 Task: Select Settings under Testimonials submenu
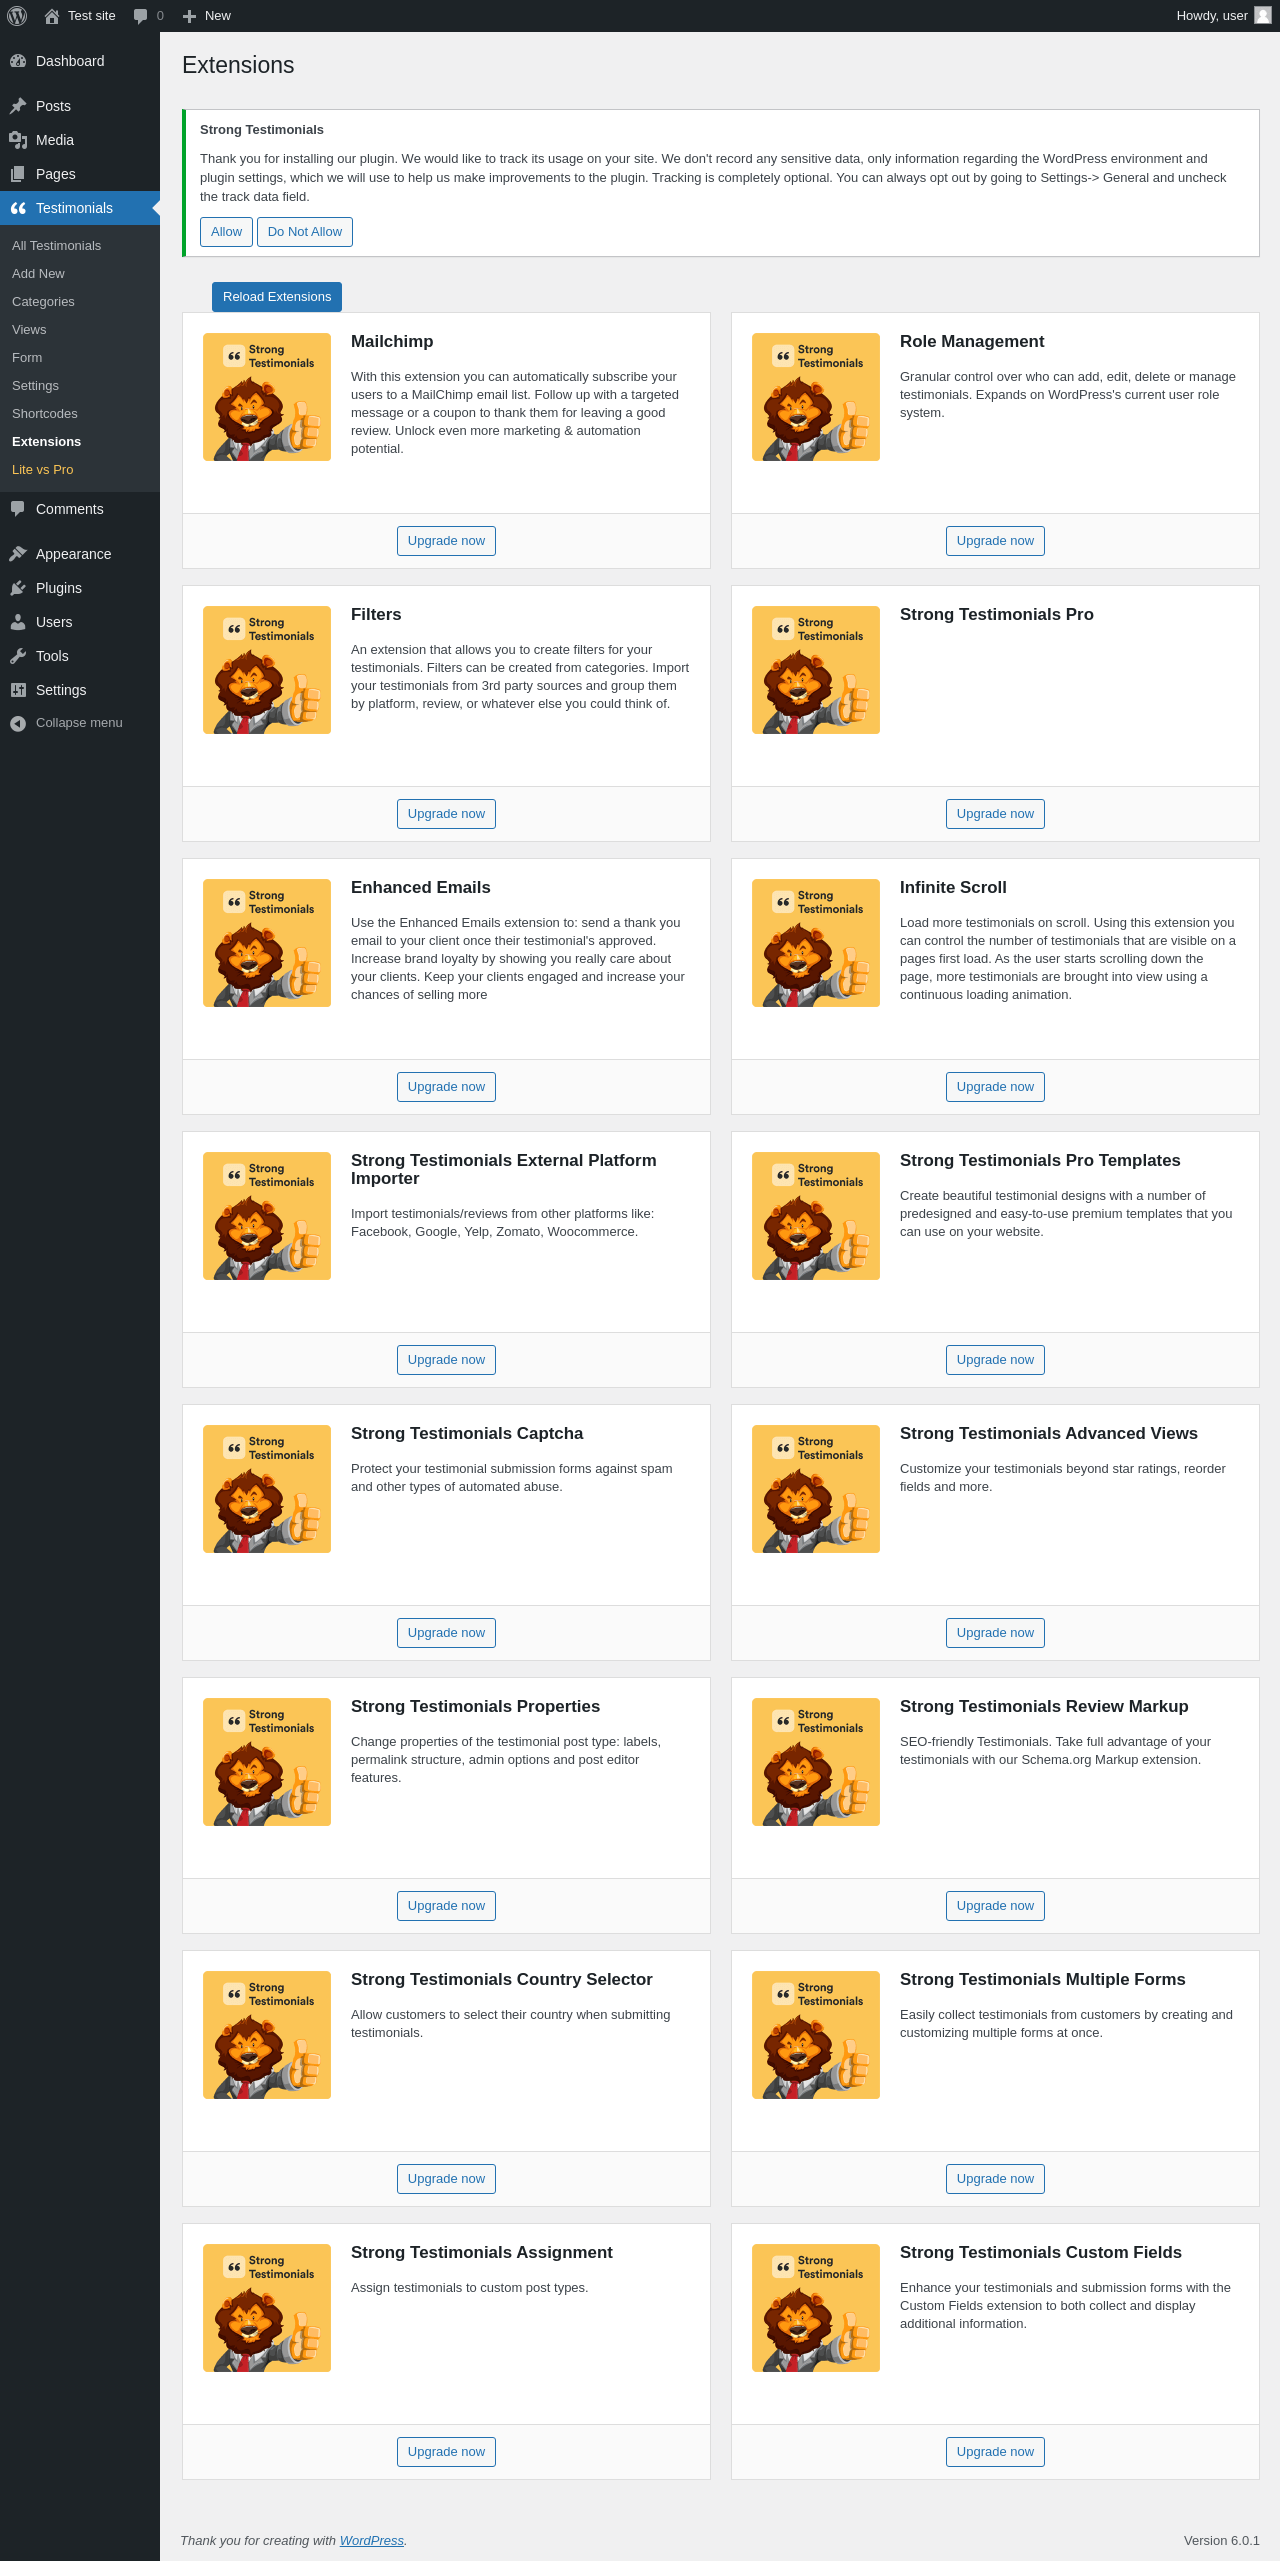[x=35, y=386]
